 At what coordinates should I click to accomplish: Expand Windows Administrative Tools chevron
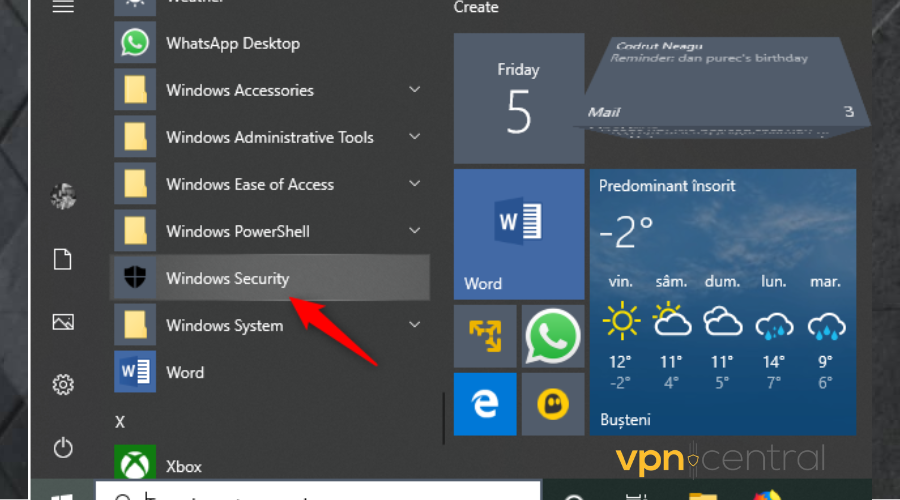[414, 137]
